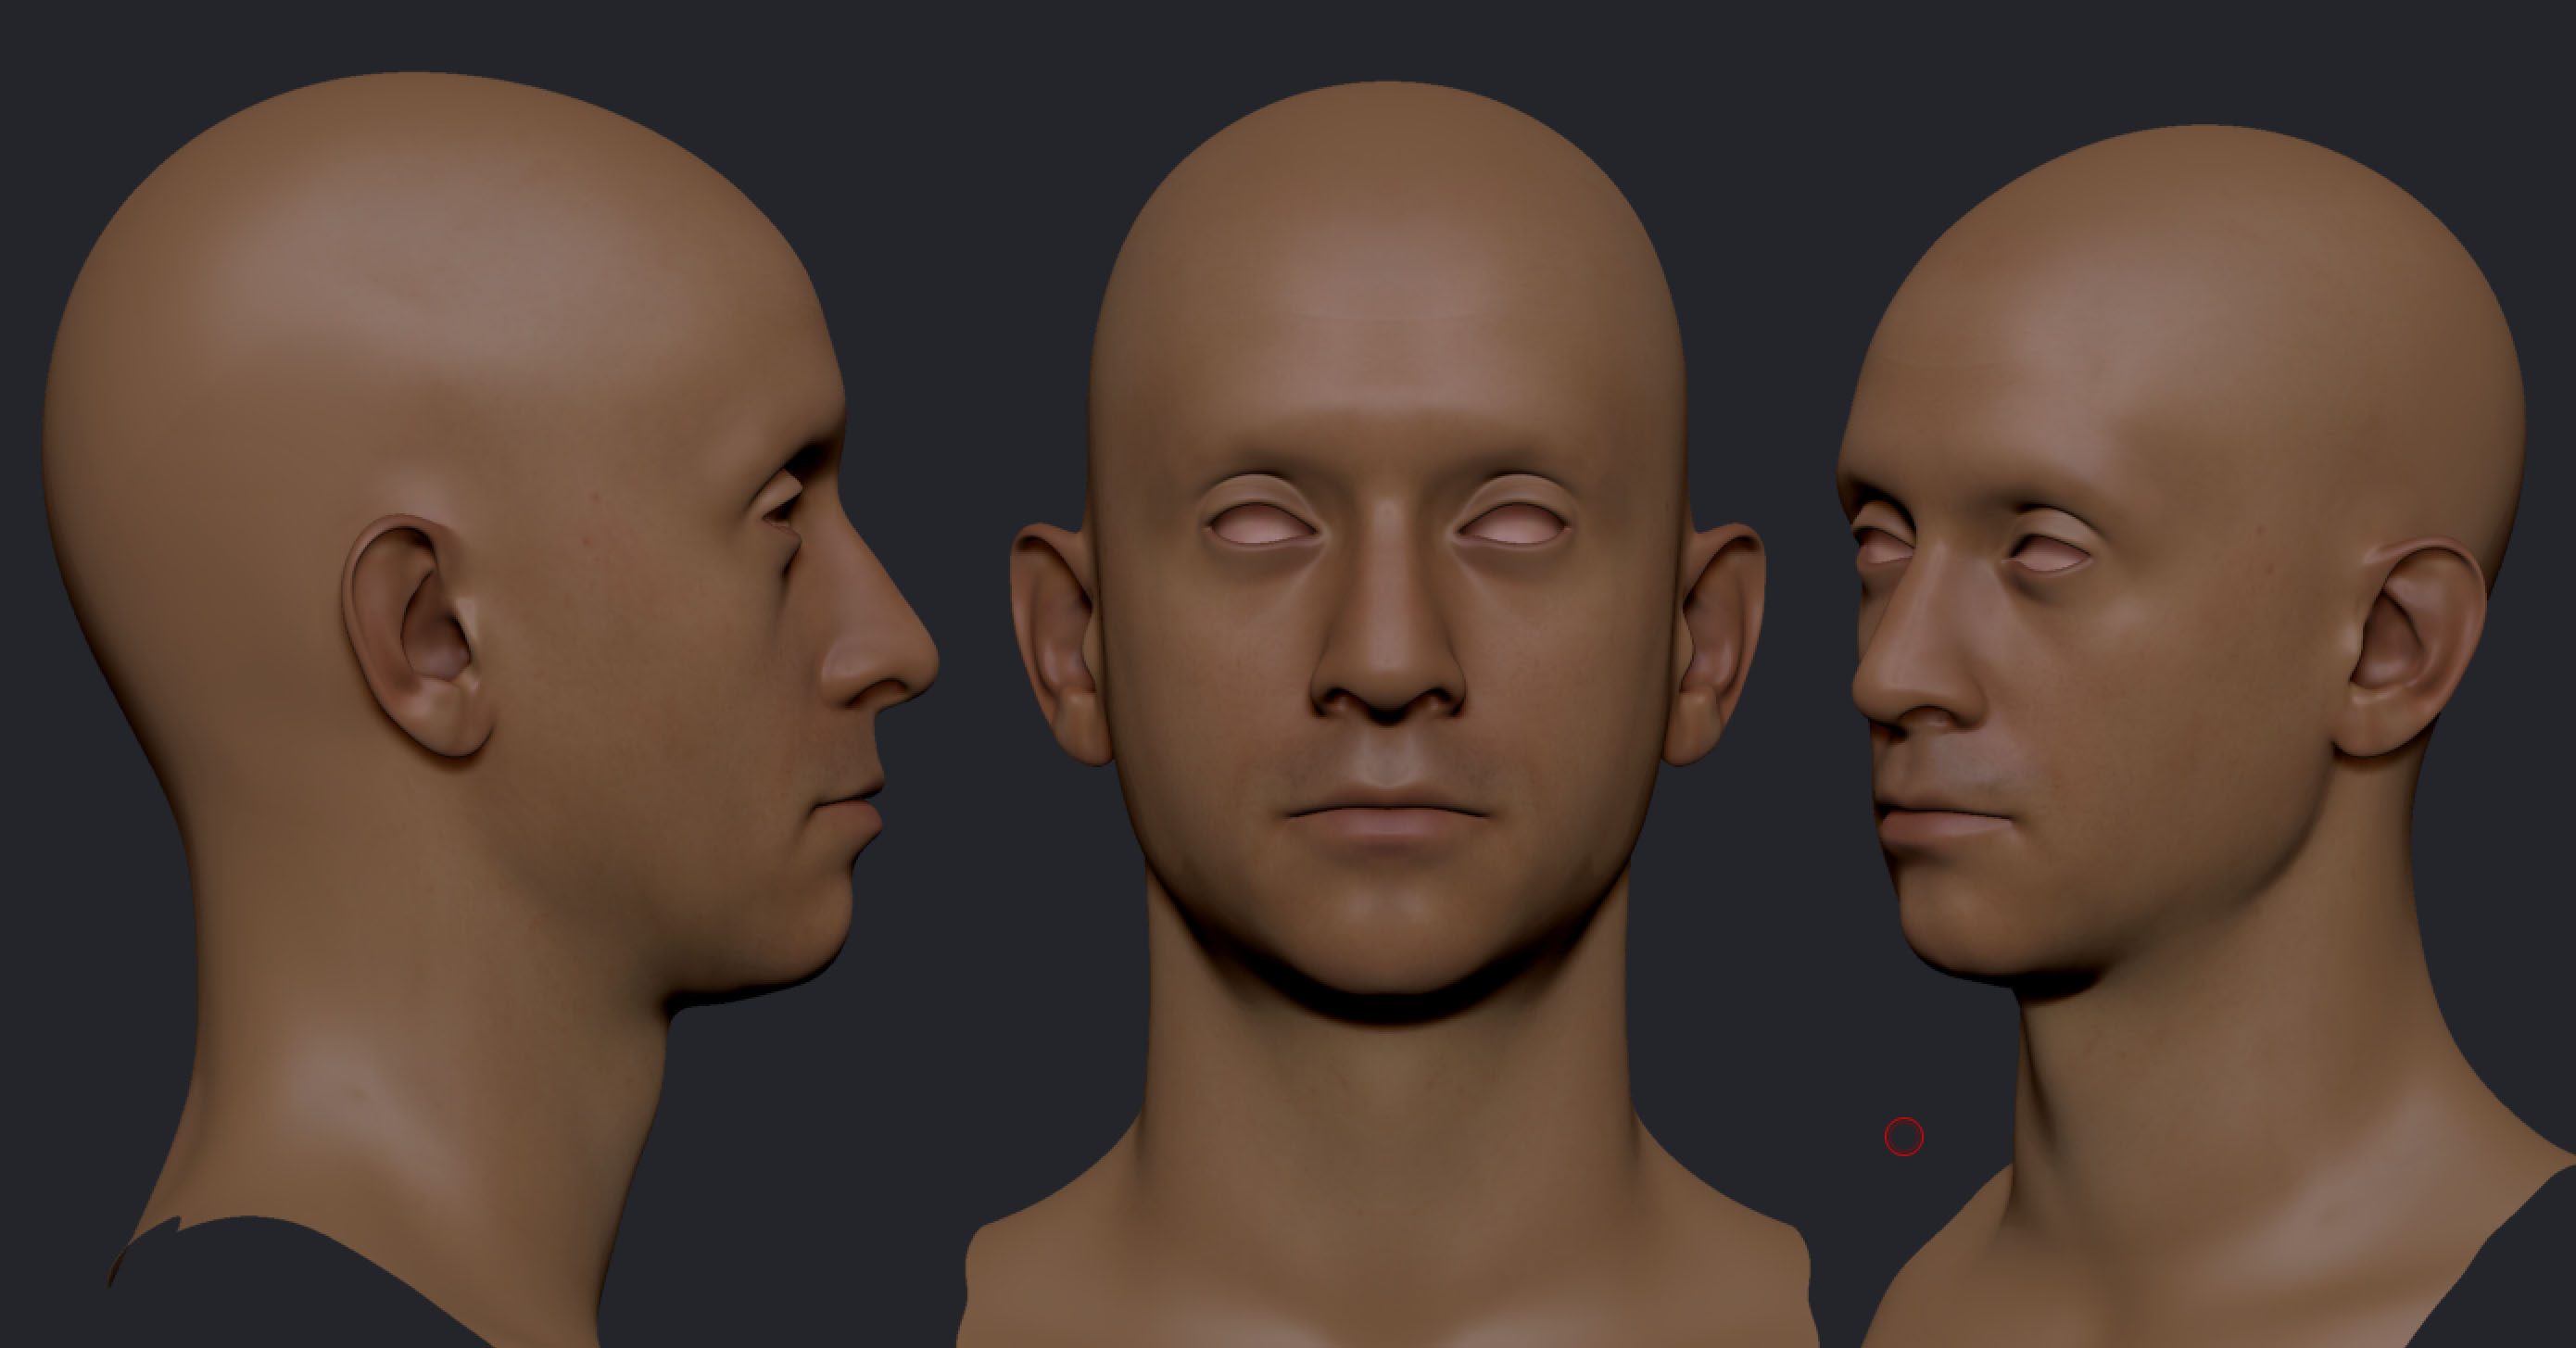
Task: Click the eye on the profile view head
Action: coord(782,508)
